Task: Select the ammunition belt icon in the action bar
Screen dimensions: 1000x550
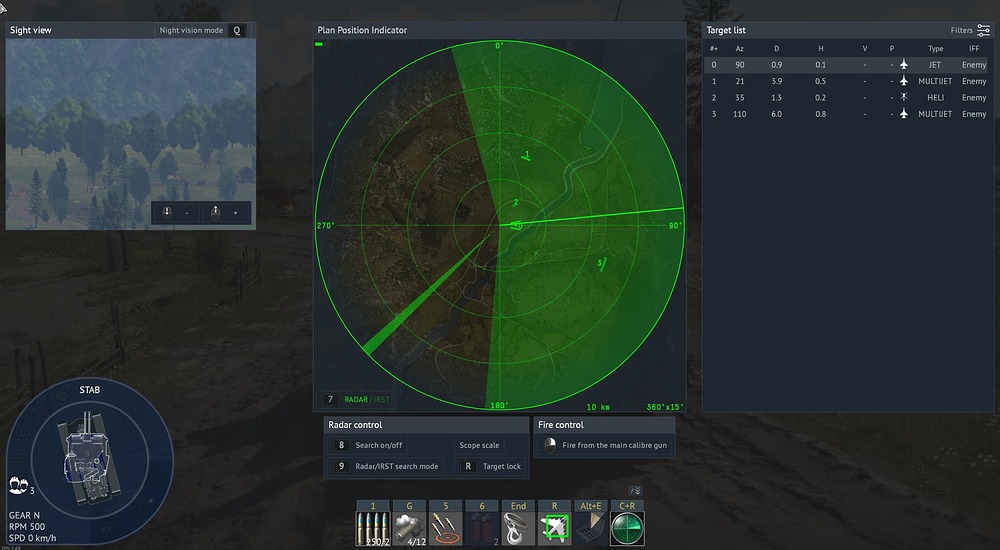Action: click(373, 528)
